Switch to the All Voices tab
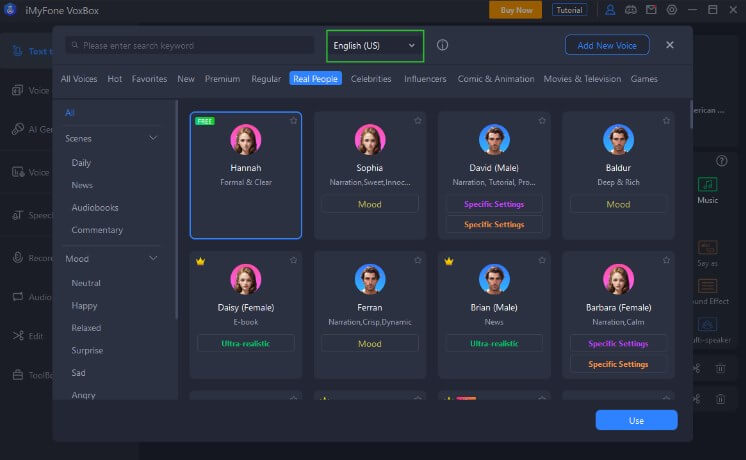This screenshot has width=746, height=460. click(x=79, y=79)
